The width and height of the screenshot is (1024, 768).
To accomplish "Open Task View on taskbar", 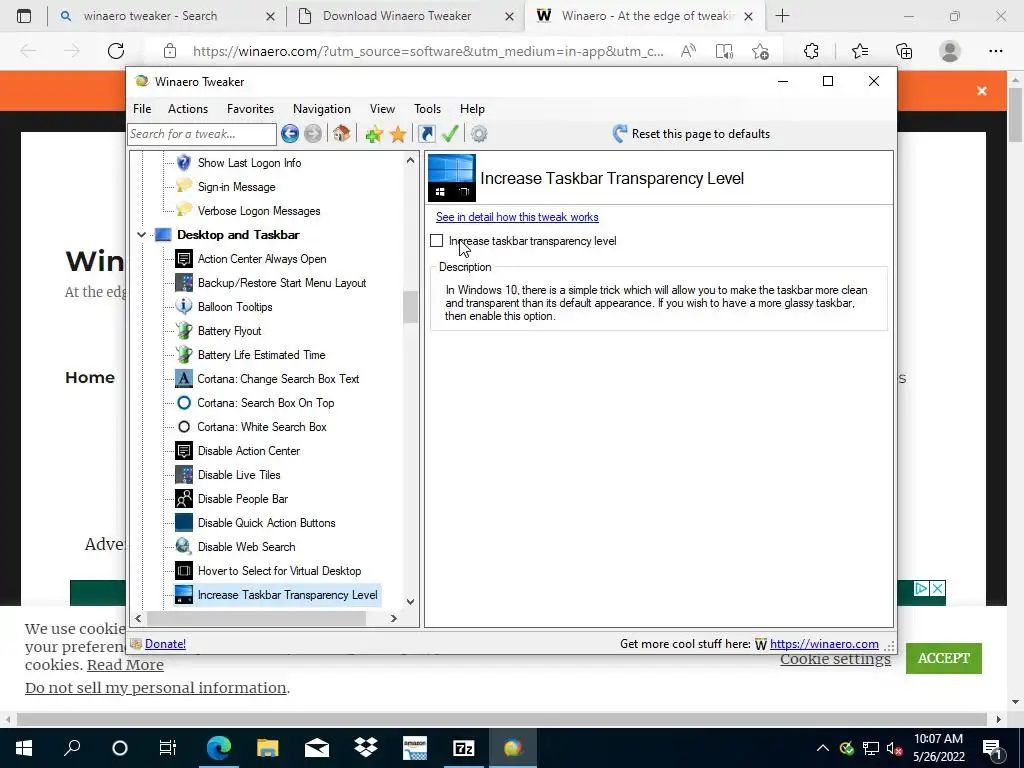I will point(168,748).
